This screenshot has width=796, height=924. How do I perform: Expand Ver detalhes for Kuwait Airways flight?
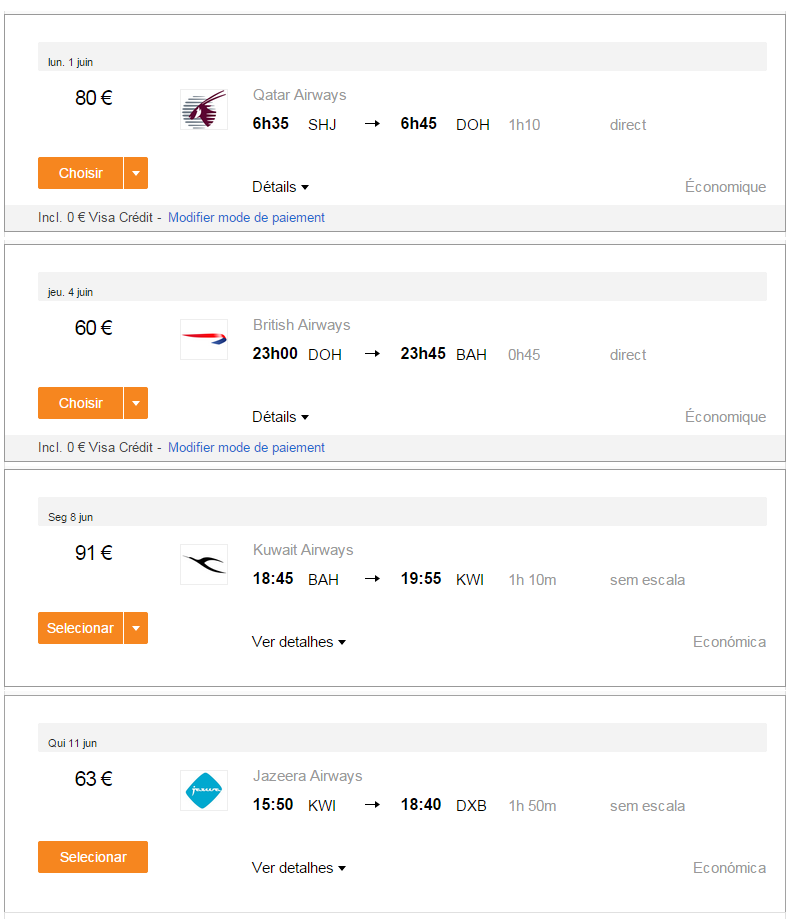point(299,642)
